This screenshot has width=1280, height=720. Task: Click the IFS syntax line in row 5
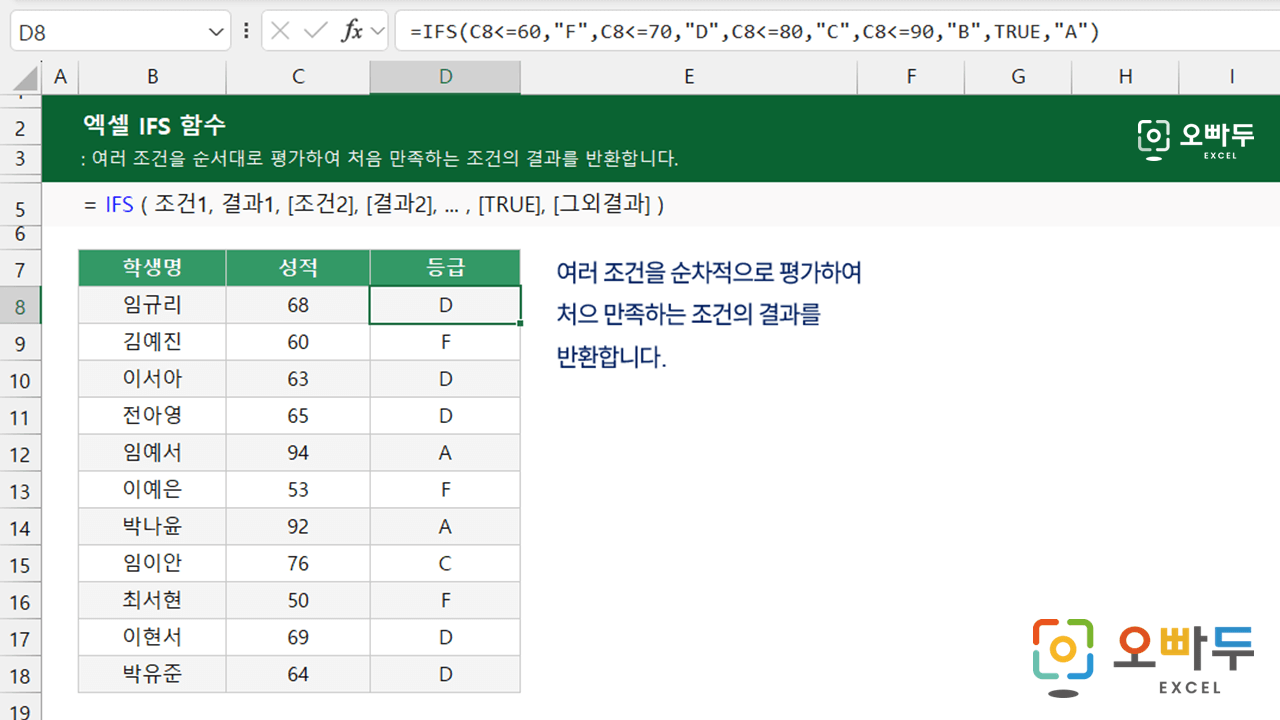[x=375, y=205]
